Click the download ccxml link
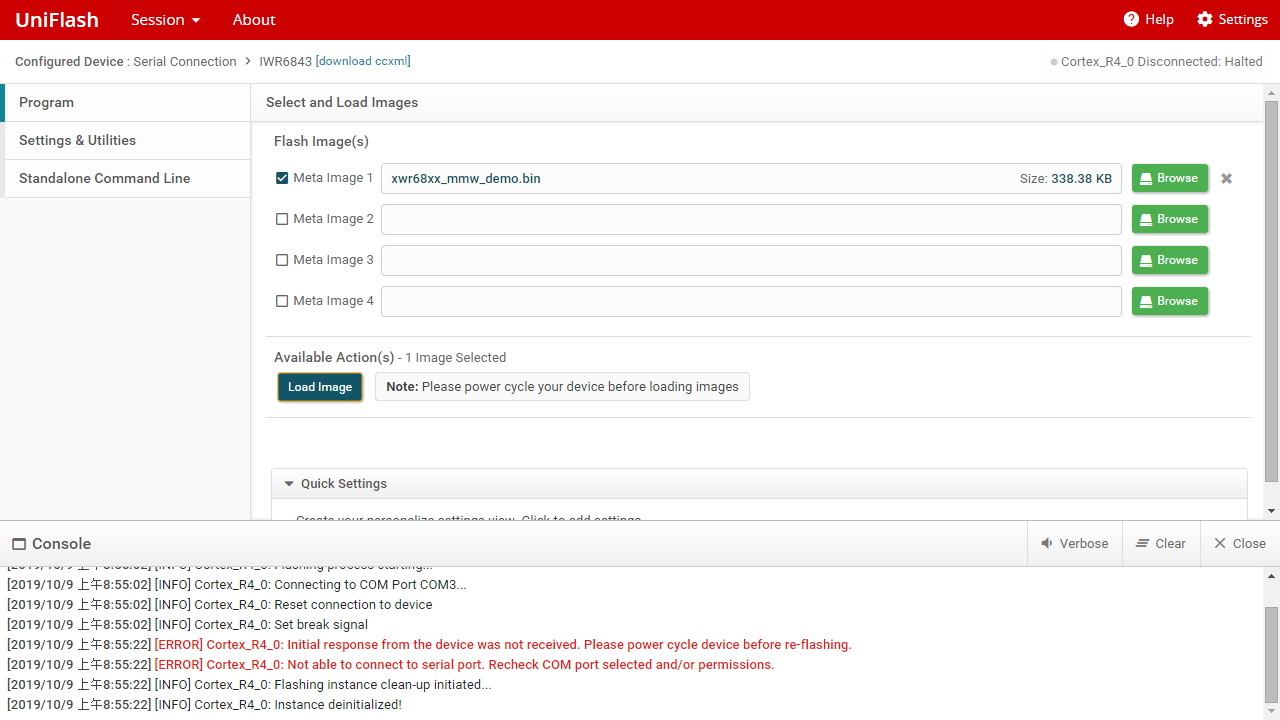Screen dimensions: 1280x720 pyautogui.click(x=363, y=61)
